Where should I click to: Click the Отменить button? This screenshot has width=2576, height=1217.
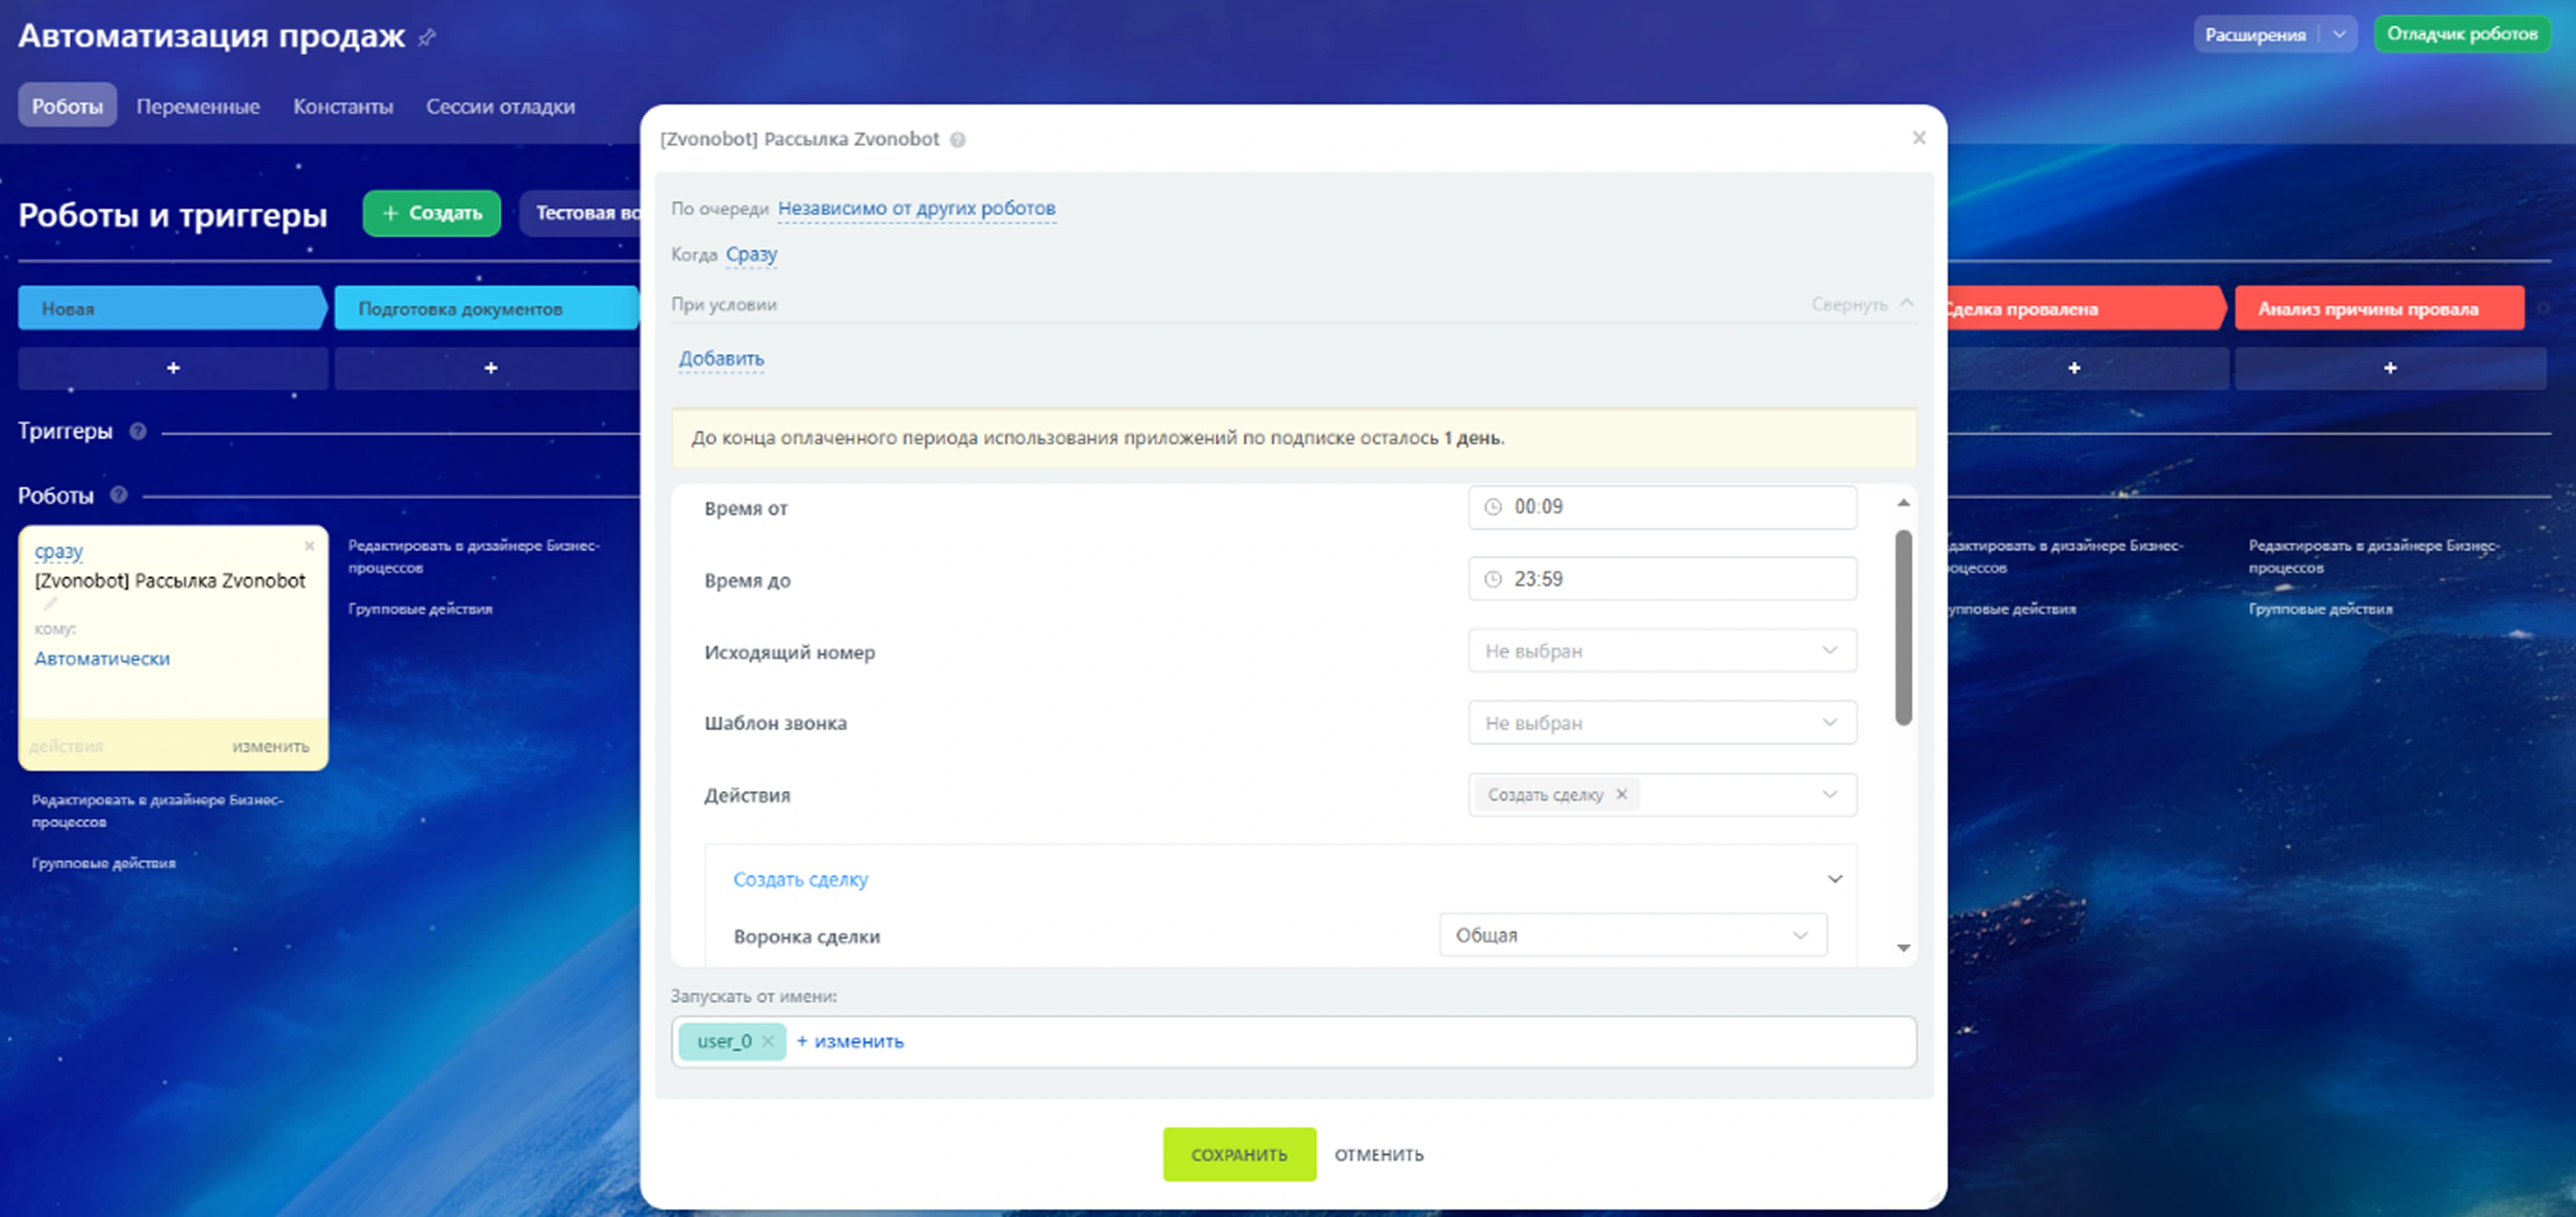(1379, 1155)
